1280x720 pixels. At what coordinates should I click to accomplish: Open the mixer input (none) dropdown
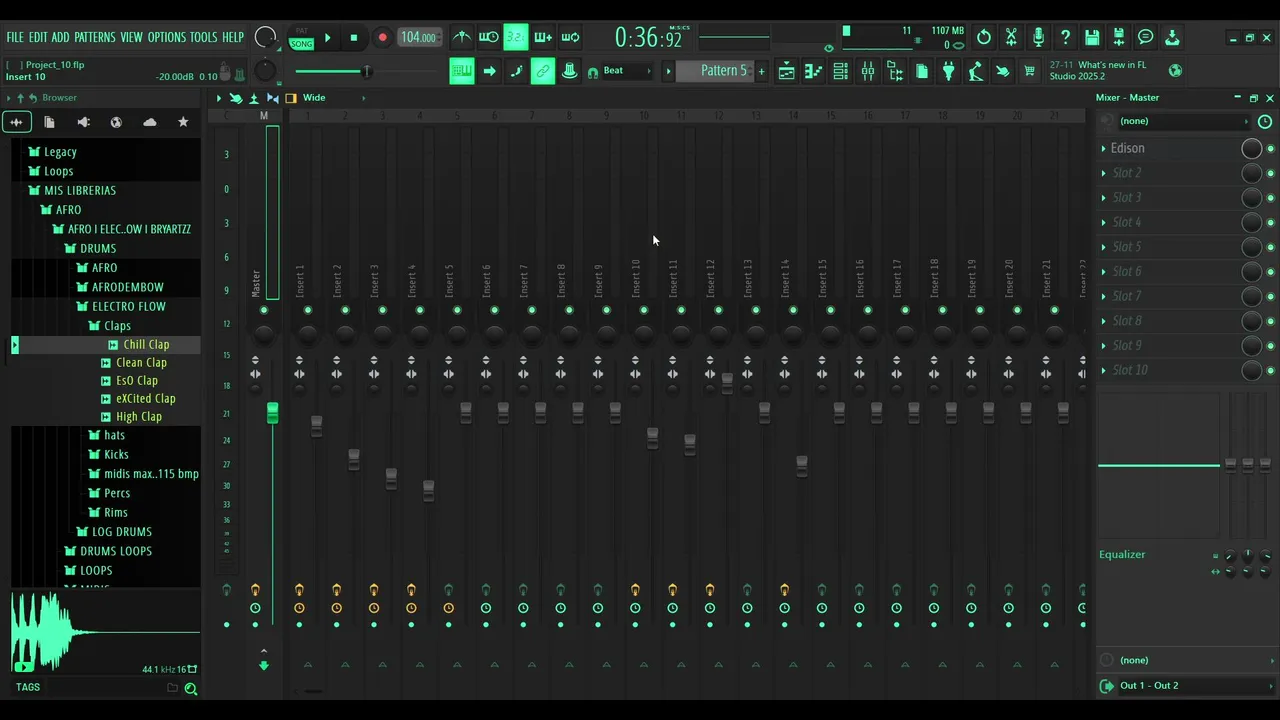tap(1183, 121)
